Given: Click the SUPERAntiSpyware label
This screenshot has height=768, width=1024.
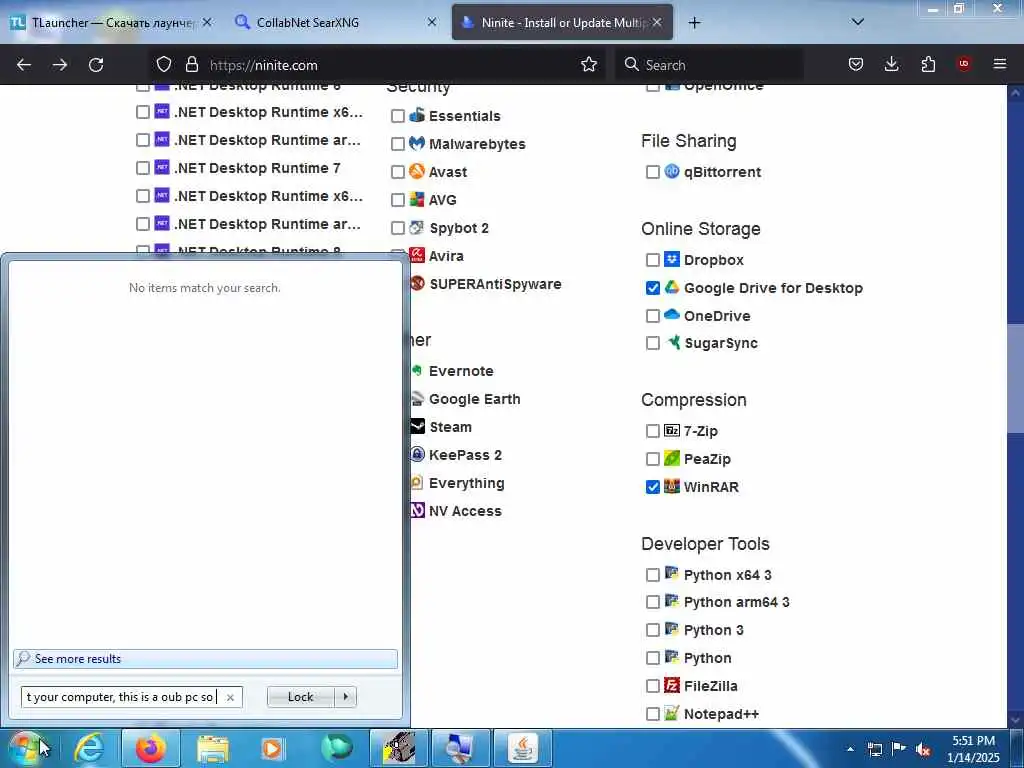Looking at the screenshot, I should 495,284.
